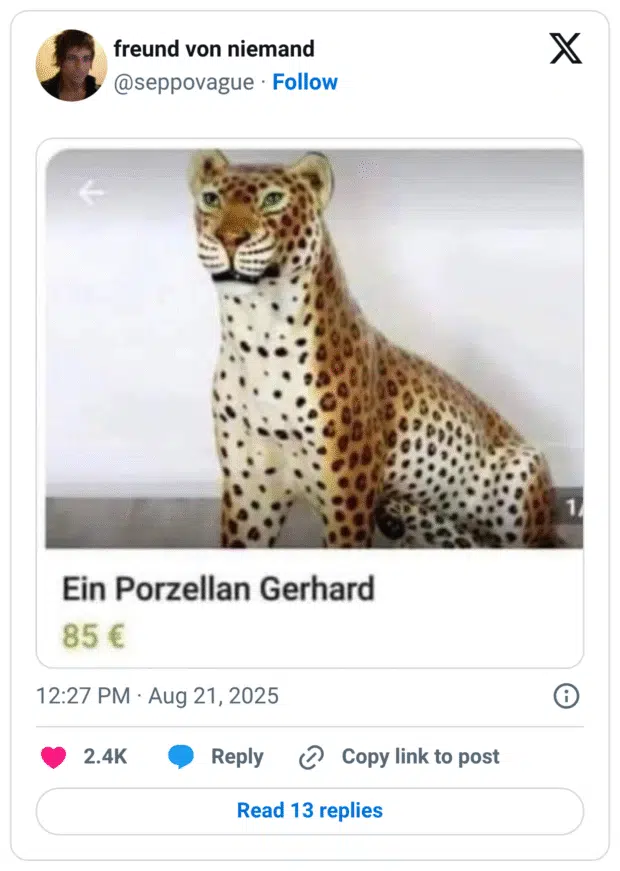
Task: Click the @seppovague handle
Action: 184,82
